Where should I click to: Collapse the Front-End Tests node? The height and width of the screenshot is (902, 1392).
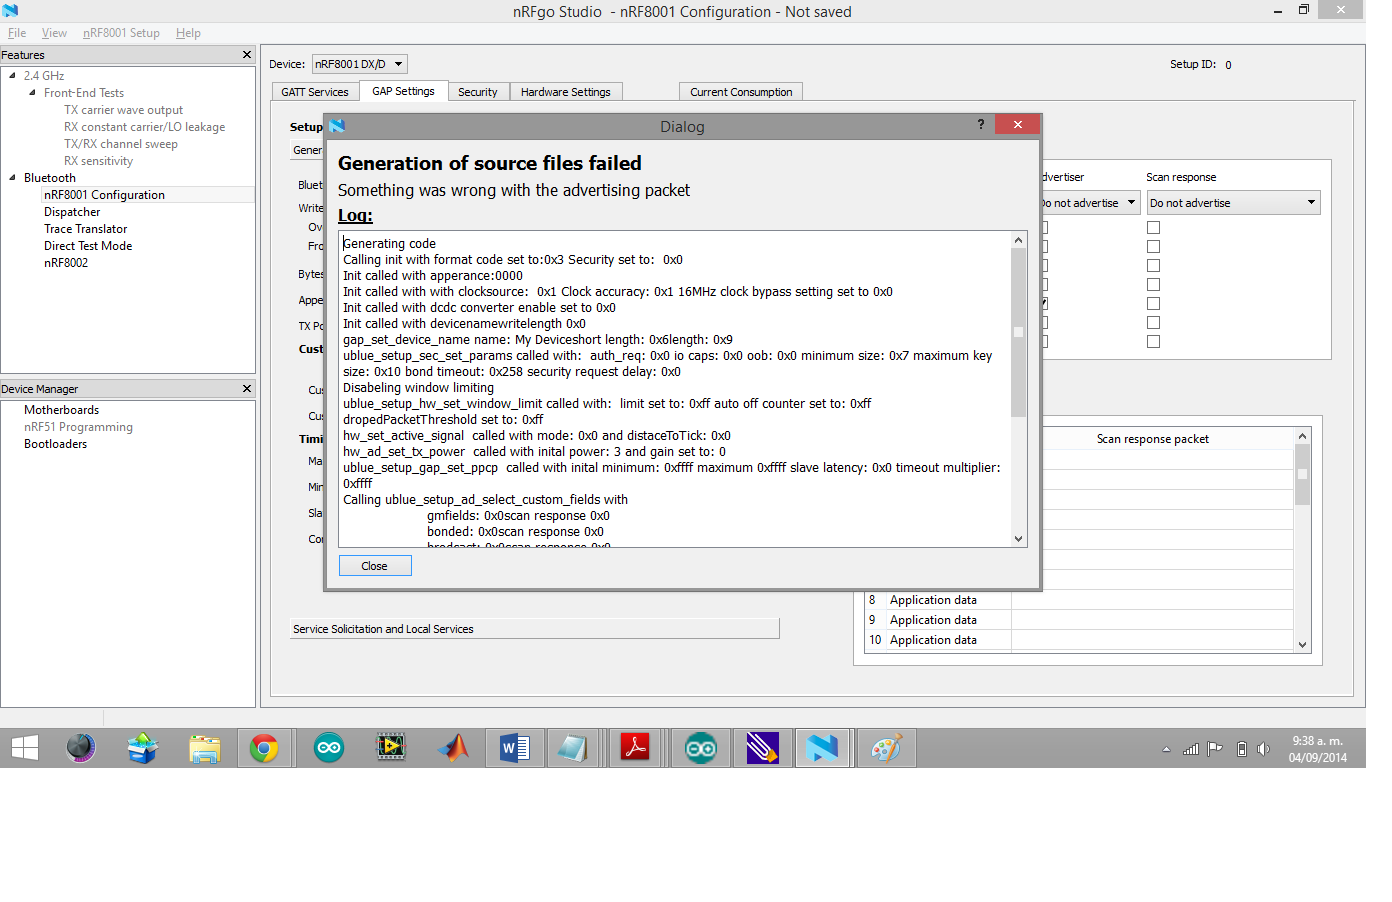32,92
